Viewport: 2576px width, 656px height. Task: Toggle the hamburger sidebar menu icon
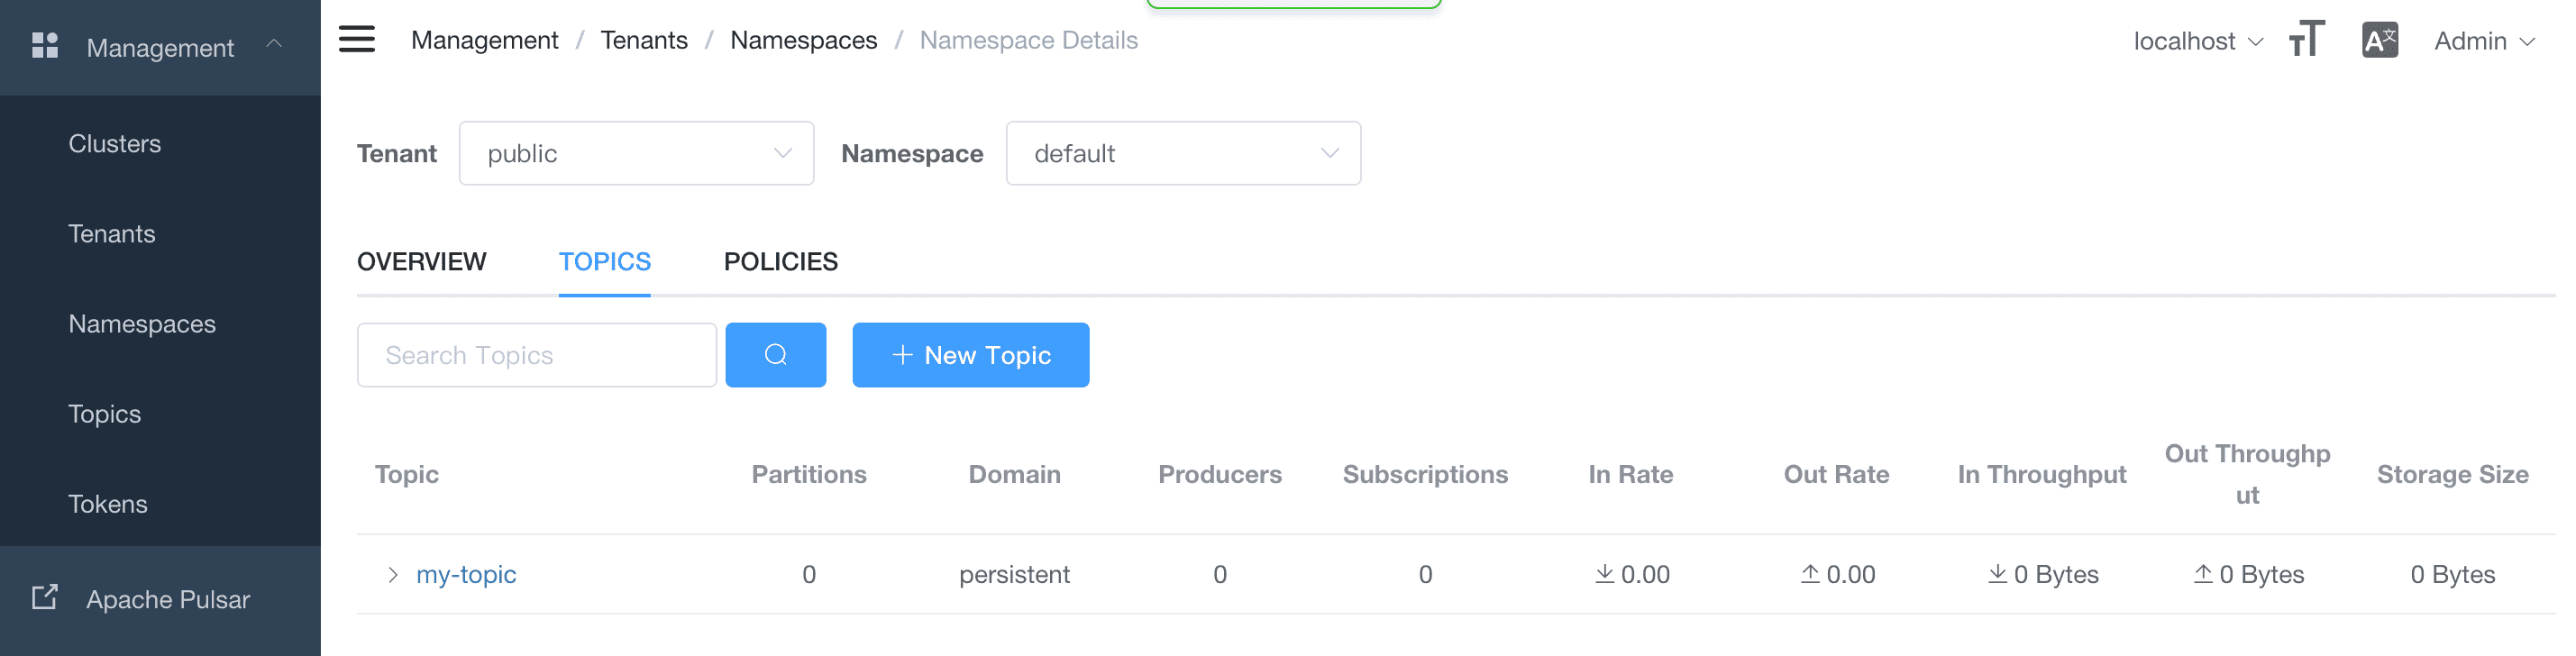[357, 40]
